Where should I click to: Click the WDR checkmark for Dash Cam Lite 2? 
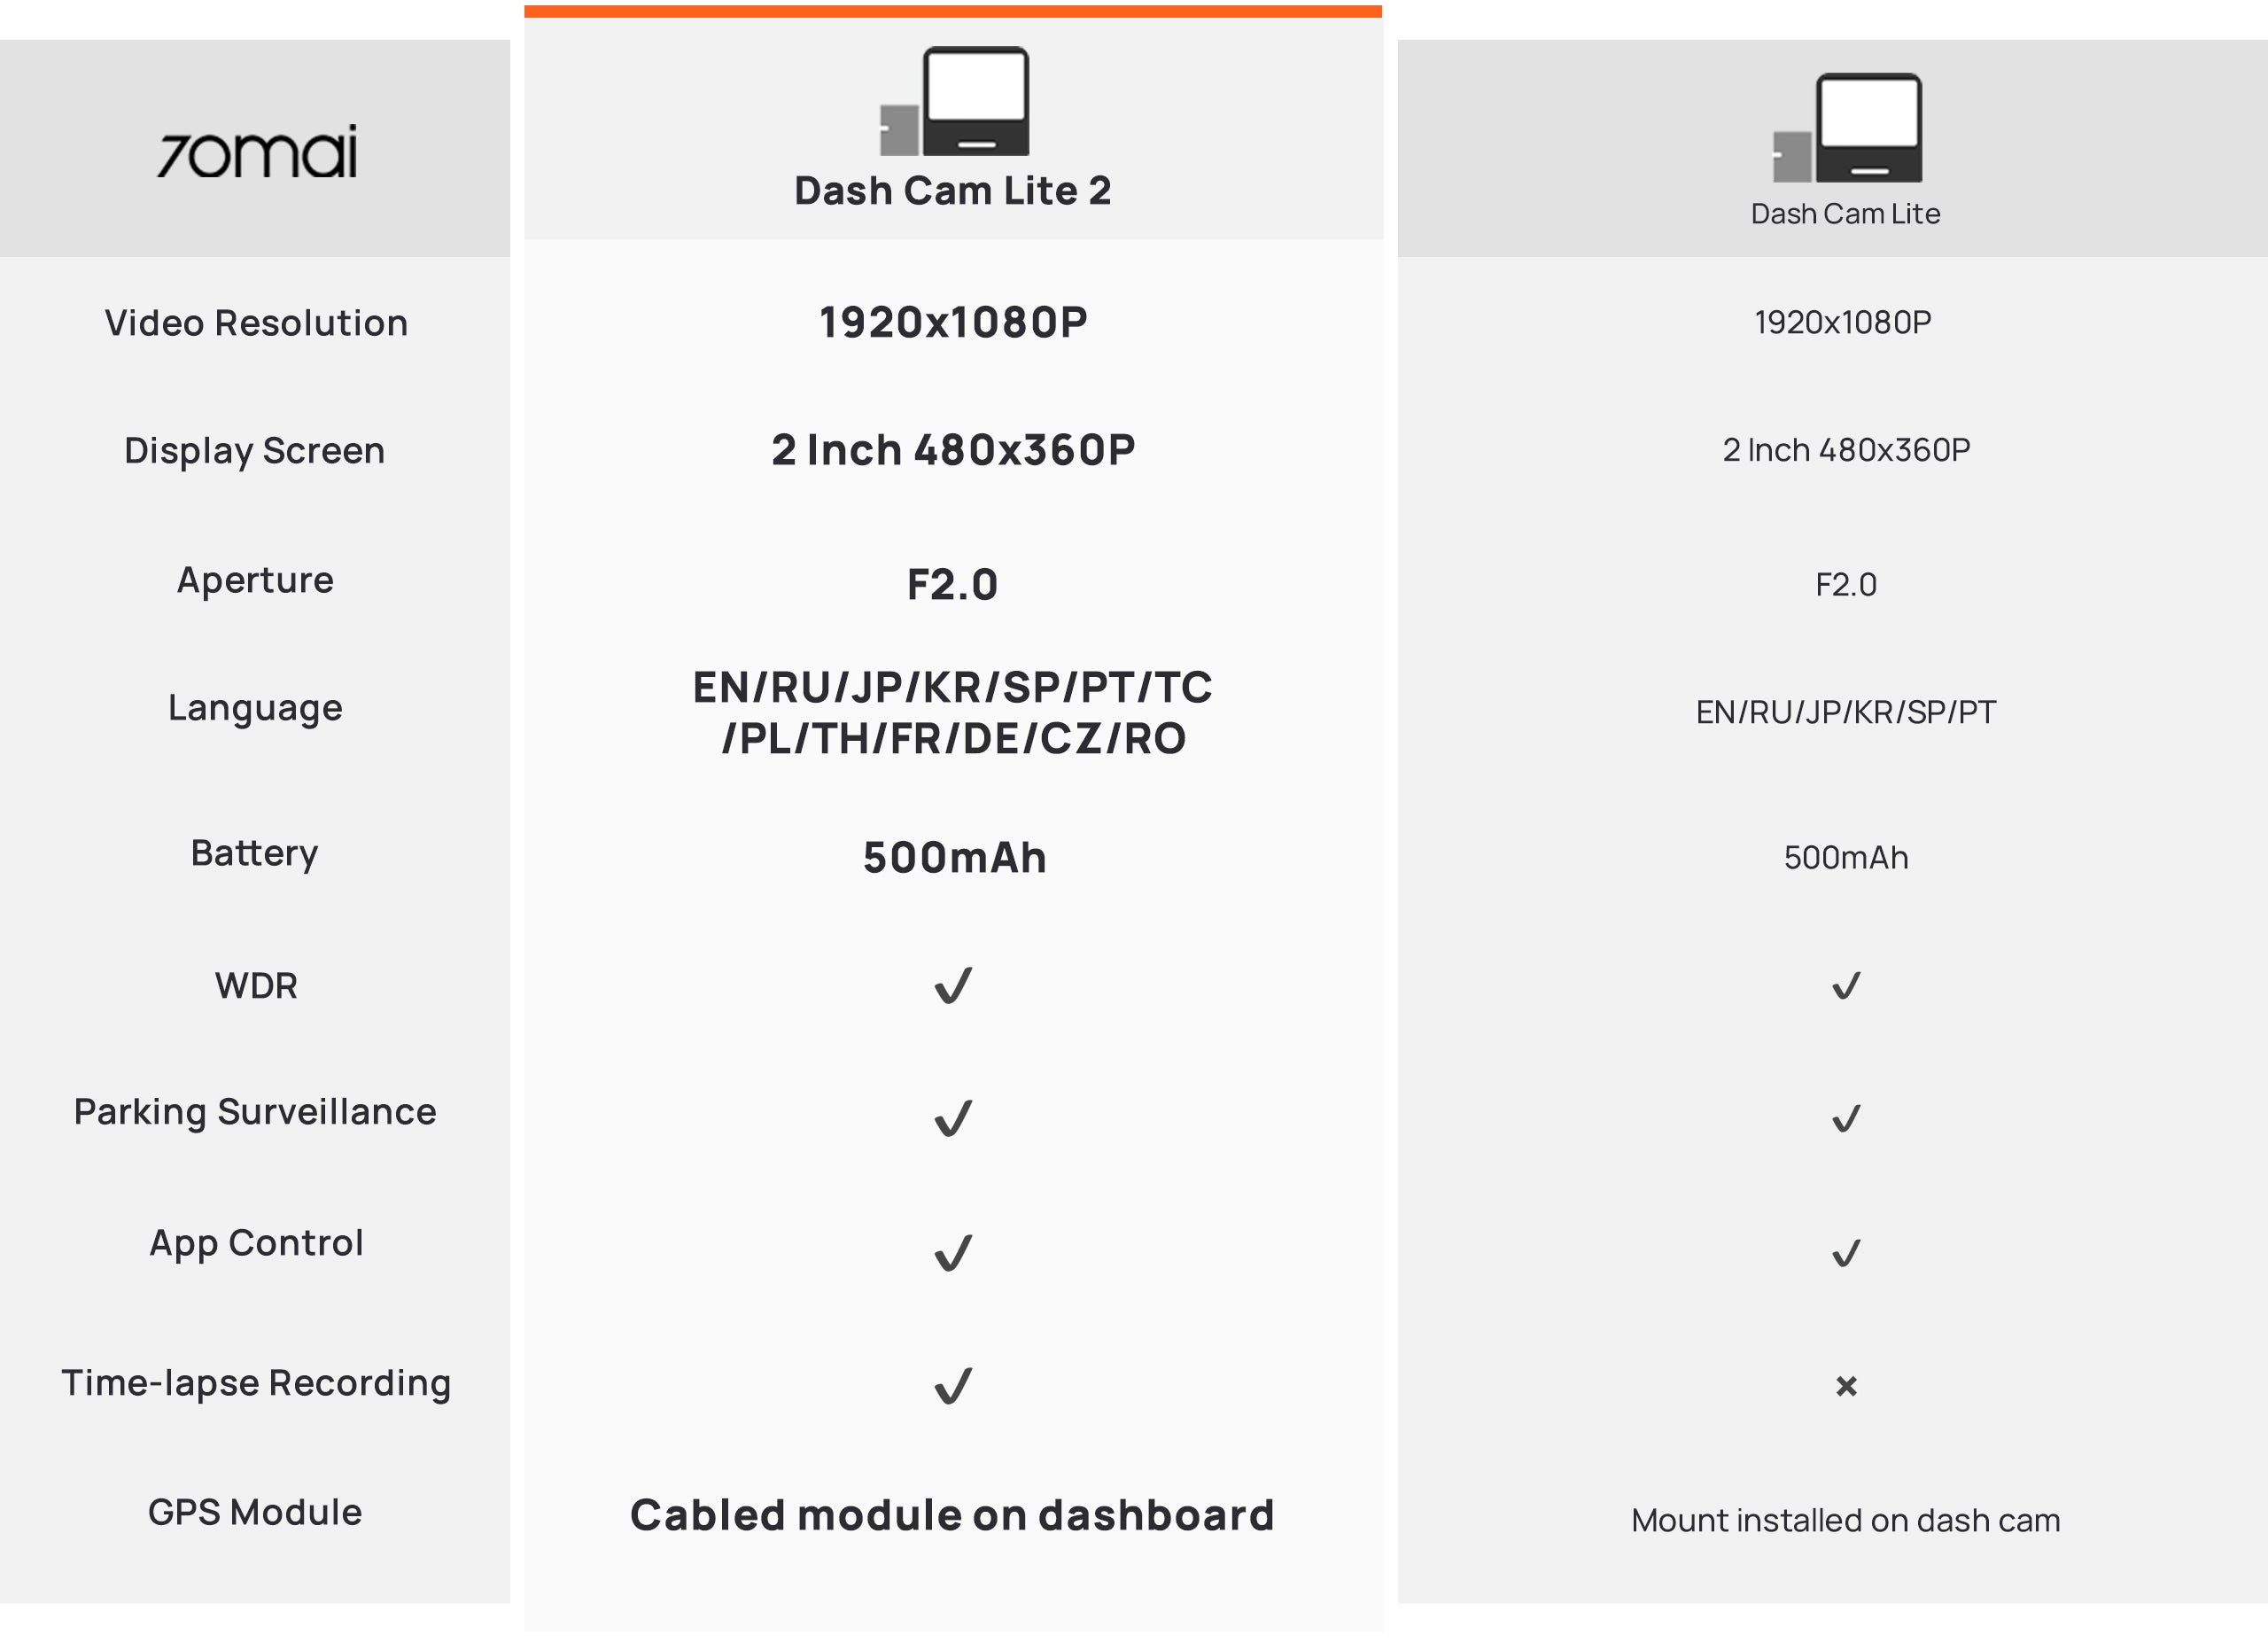[x=953, y=985]
